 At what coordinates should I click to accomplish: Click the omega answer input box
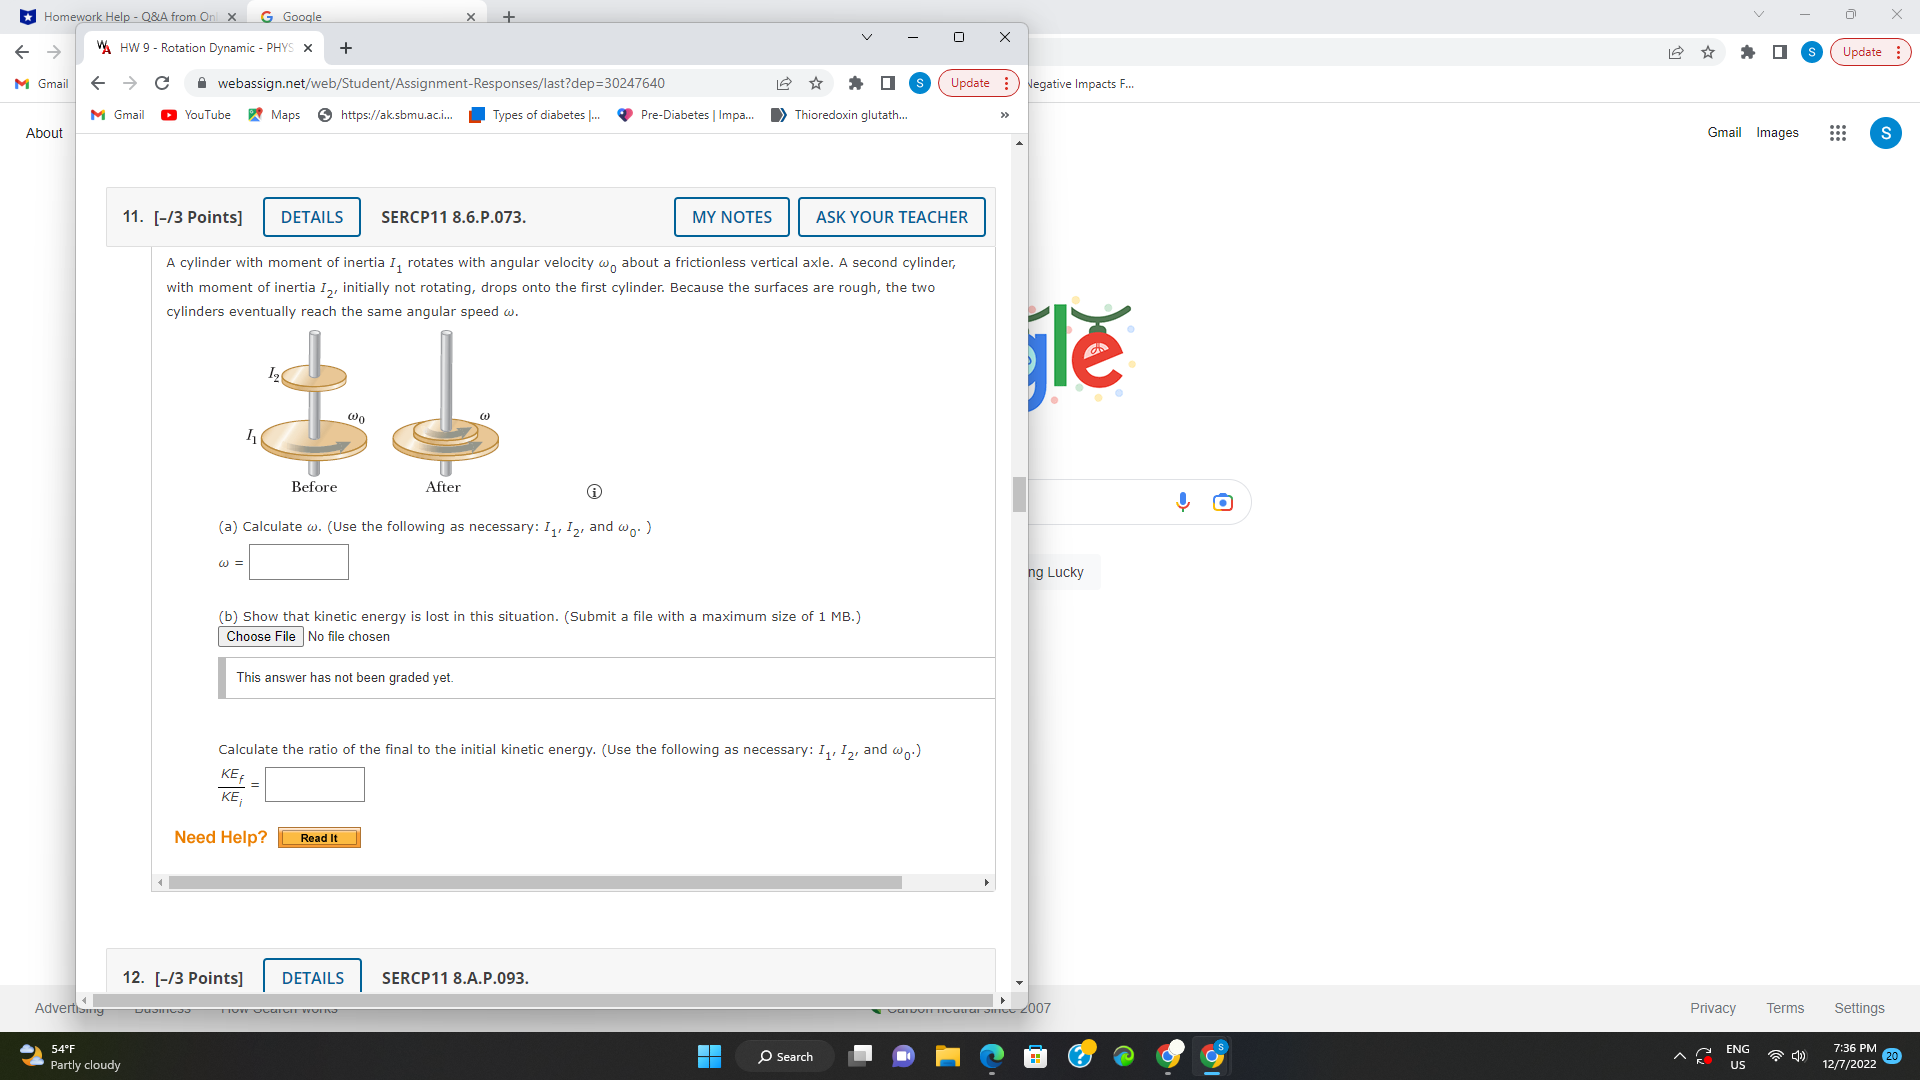click(298, 562)
